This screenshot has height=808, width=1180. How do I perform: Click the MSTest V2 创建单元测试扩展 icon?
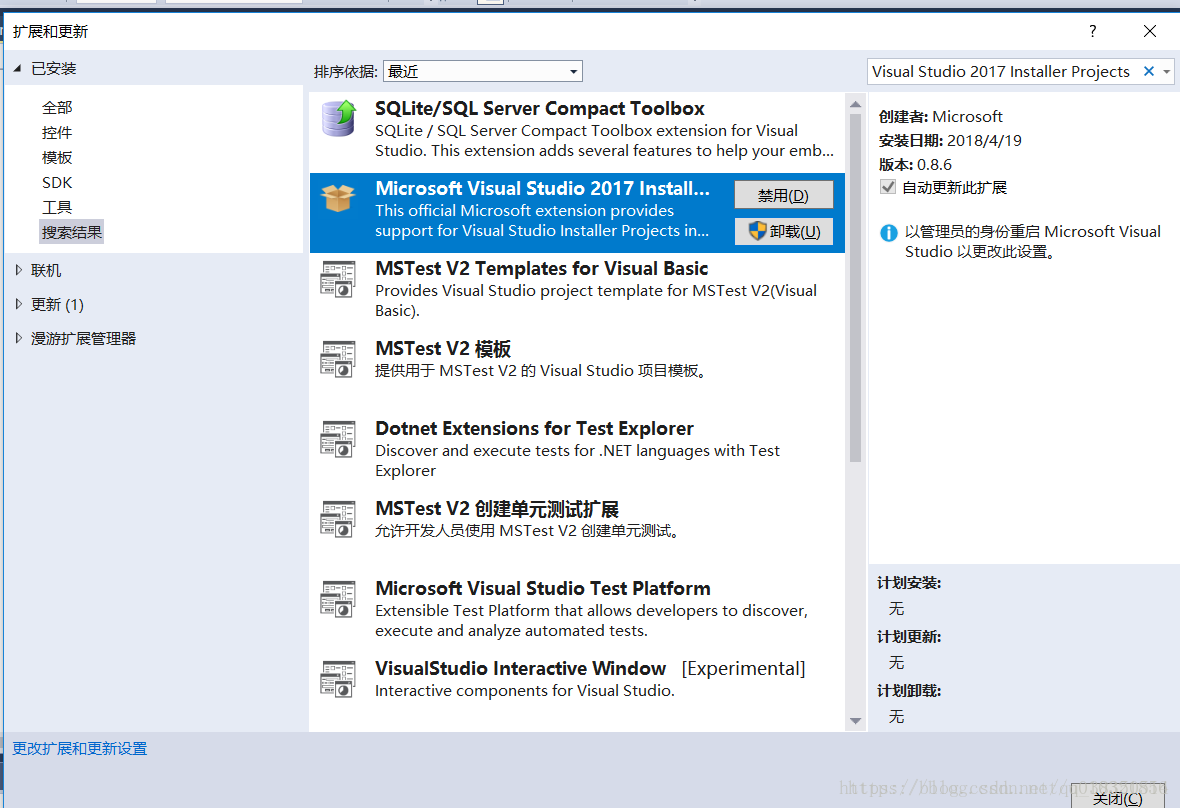[338, 518]
